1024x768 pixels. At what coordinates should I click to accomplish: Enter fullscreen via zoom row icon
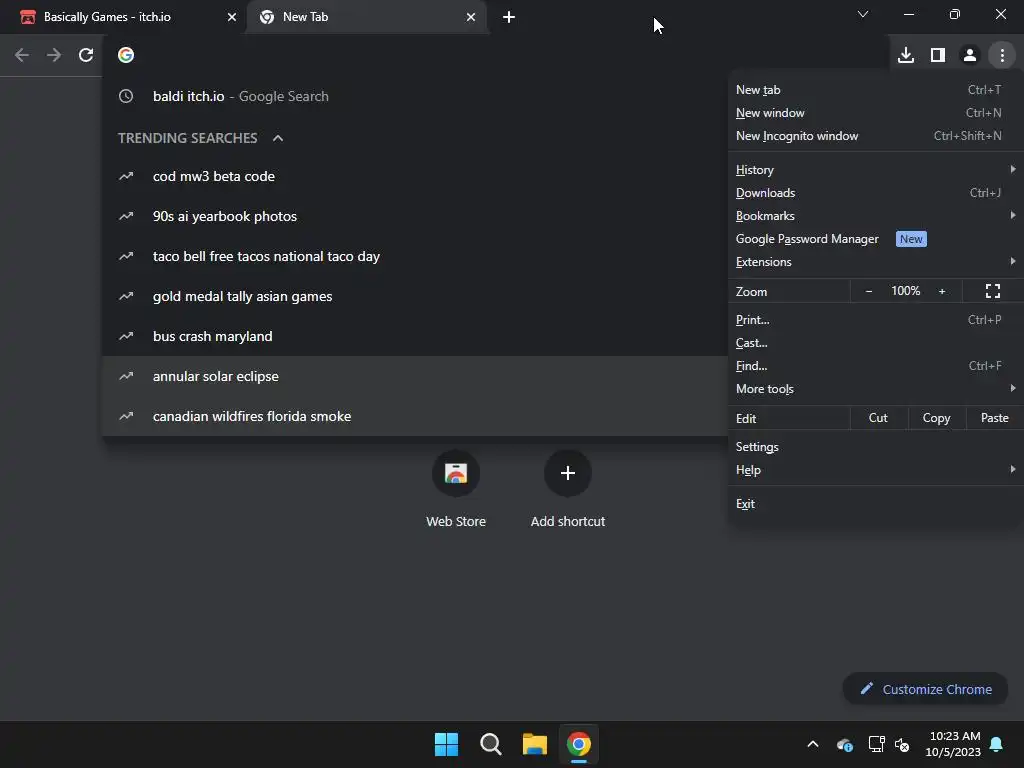(x=993, y=291)
